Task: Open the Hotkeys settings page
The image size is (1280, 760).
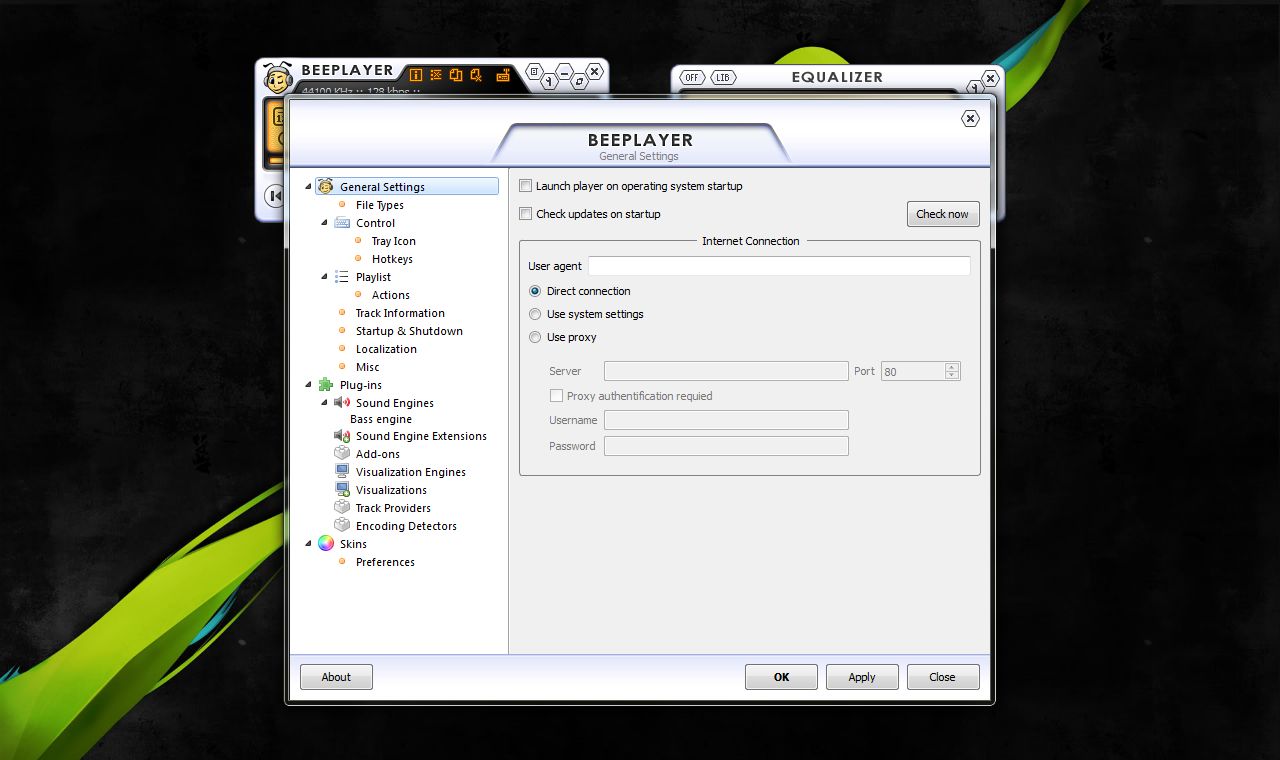Action: point(392,259)
